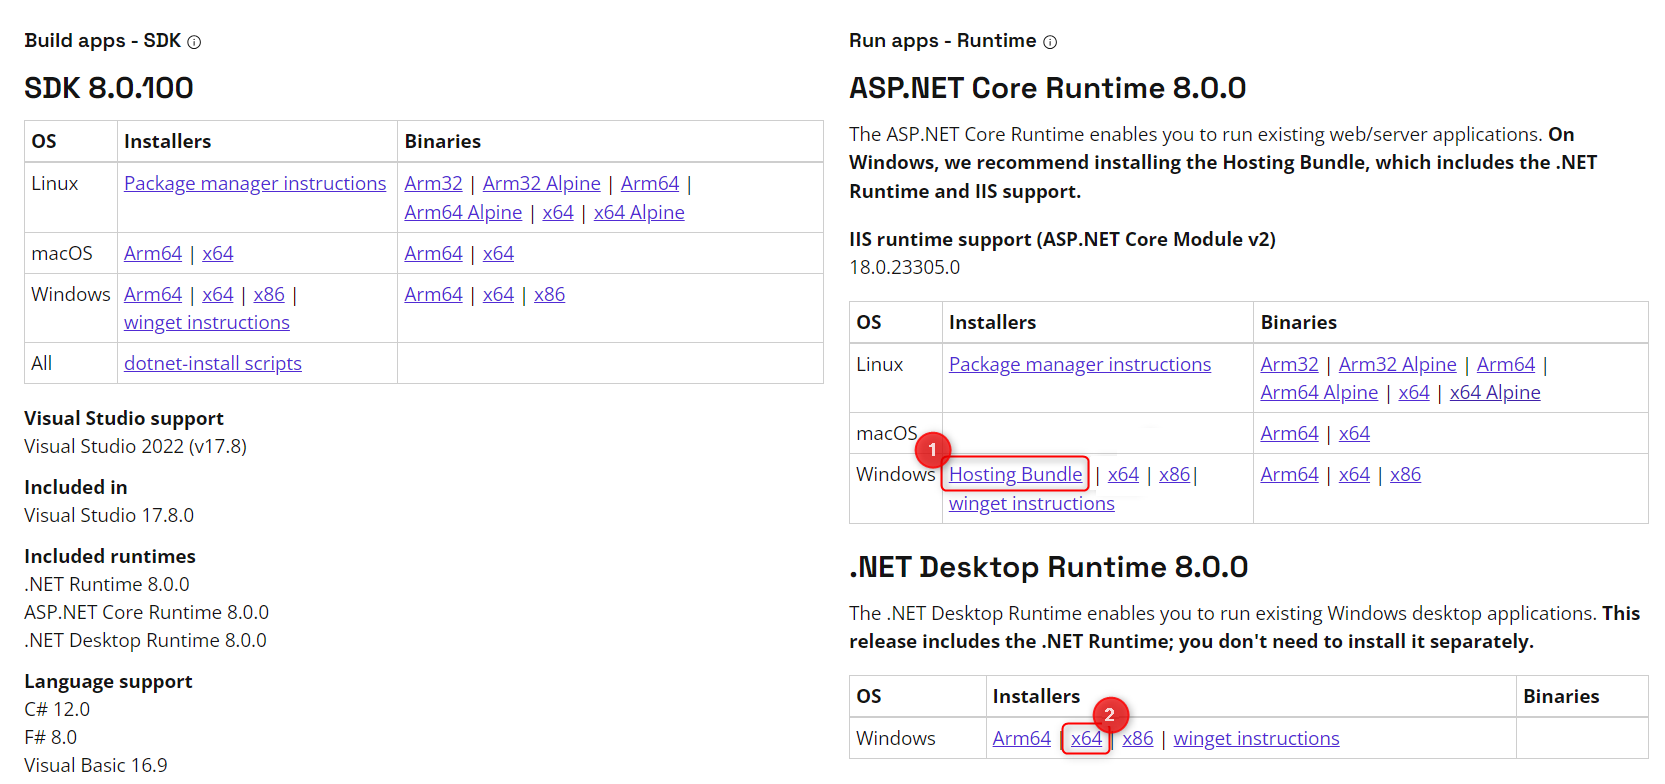Download SDK Linux Arm64 Alpine binary

[463, 212]
